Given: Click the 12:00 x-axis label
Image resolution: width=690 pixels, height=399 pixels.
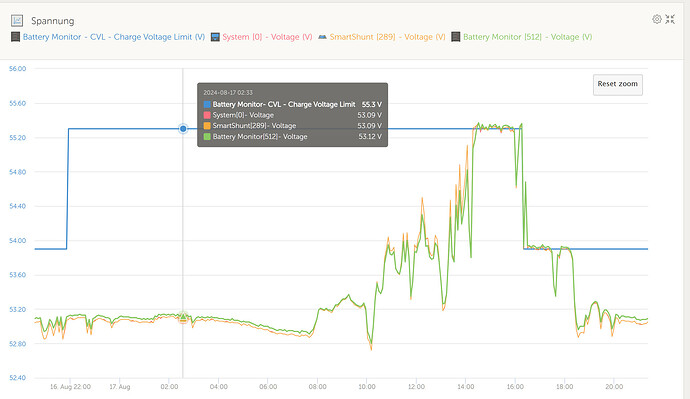Looking at the screenshot, I should (416, 387).
